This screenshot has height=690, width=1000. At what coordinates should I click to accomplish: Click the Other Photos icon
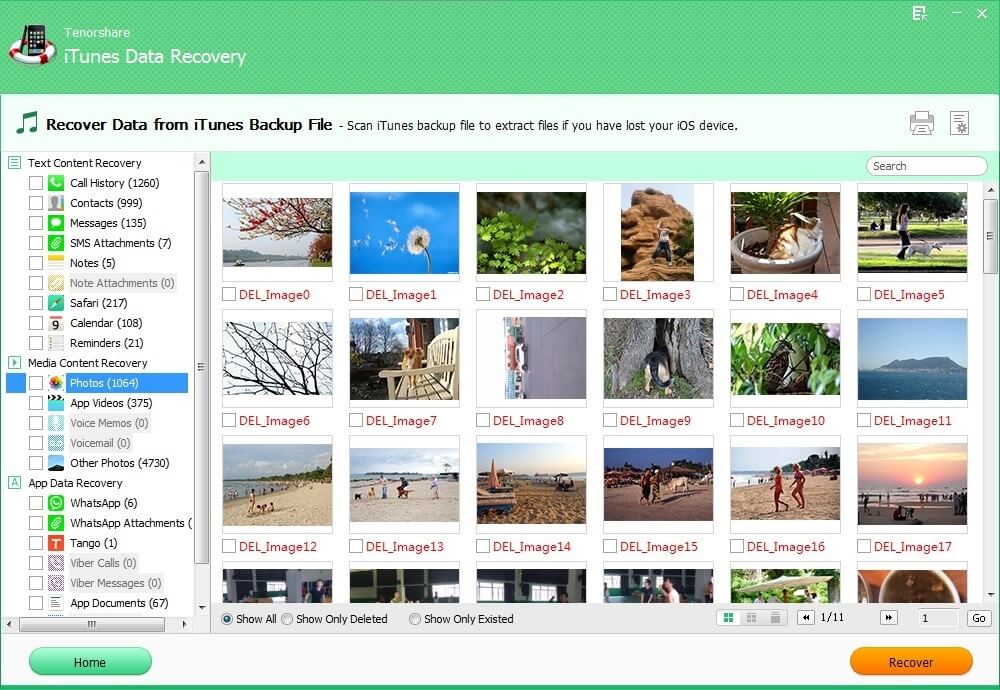tap(56, 462)
